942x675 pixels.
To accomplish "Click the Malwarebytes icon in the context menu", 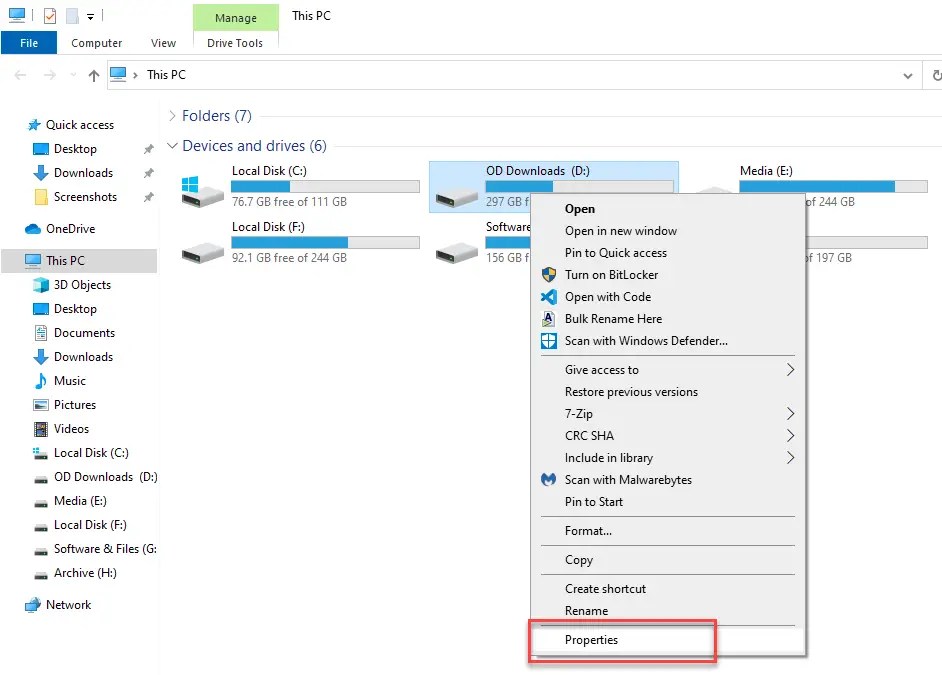I will coord(548,480).
